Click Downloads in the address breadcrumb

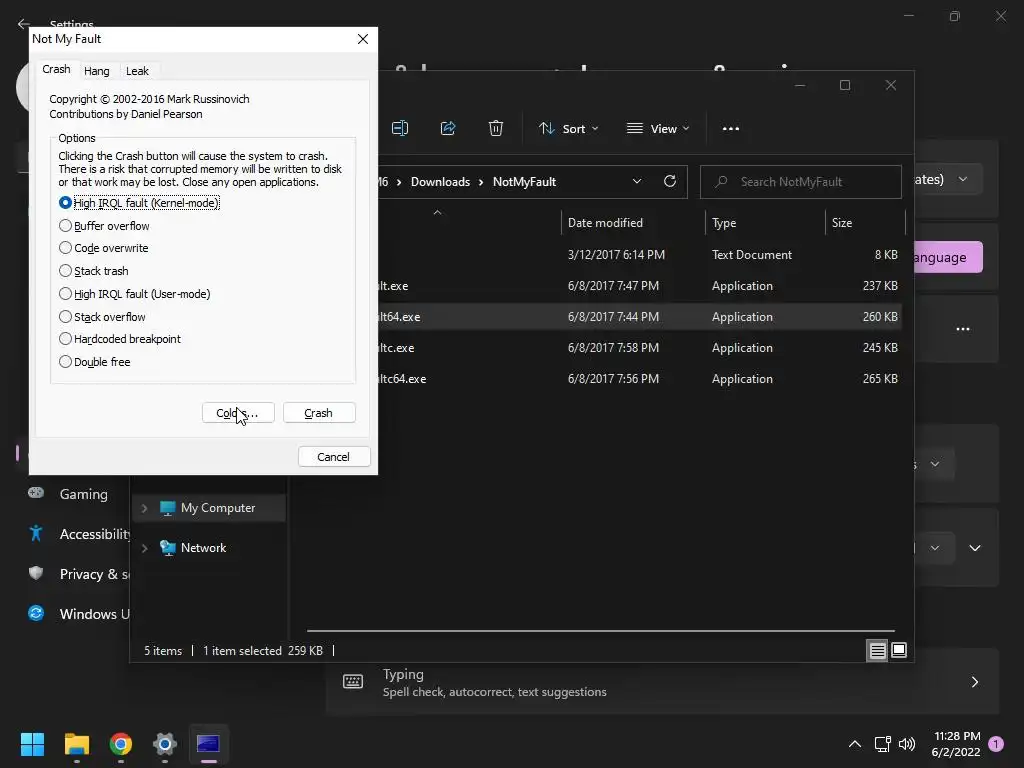[x=440, y=182]
